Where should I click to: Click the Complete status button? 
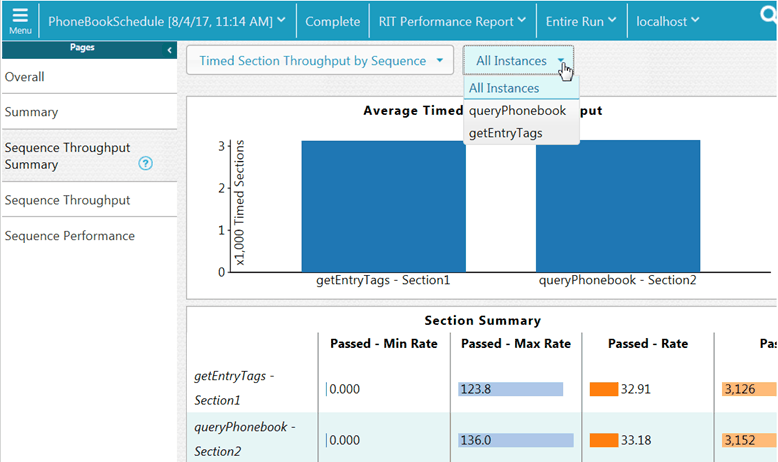point(332,21)
